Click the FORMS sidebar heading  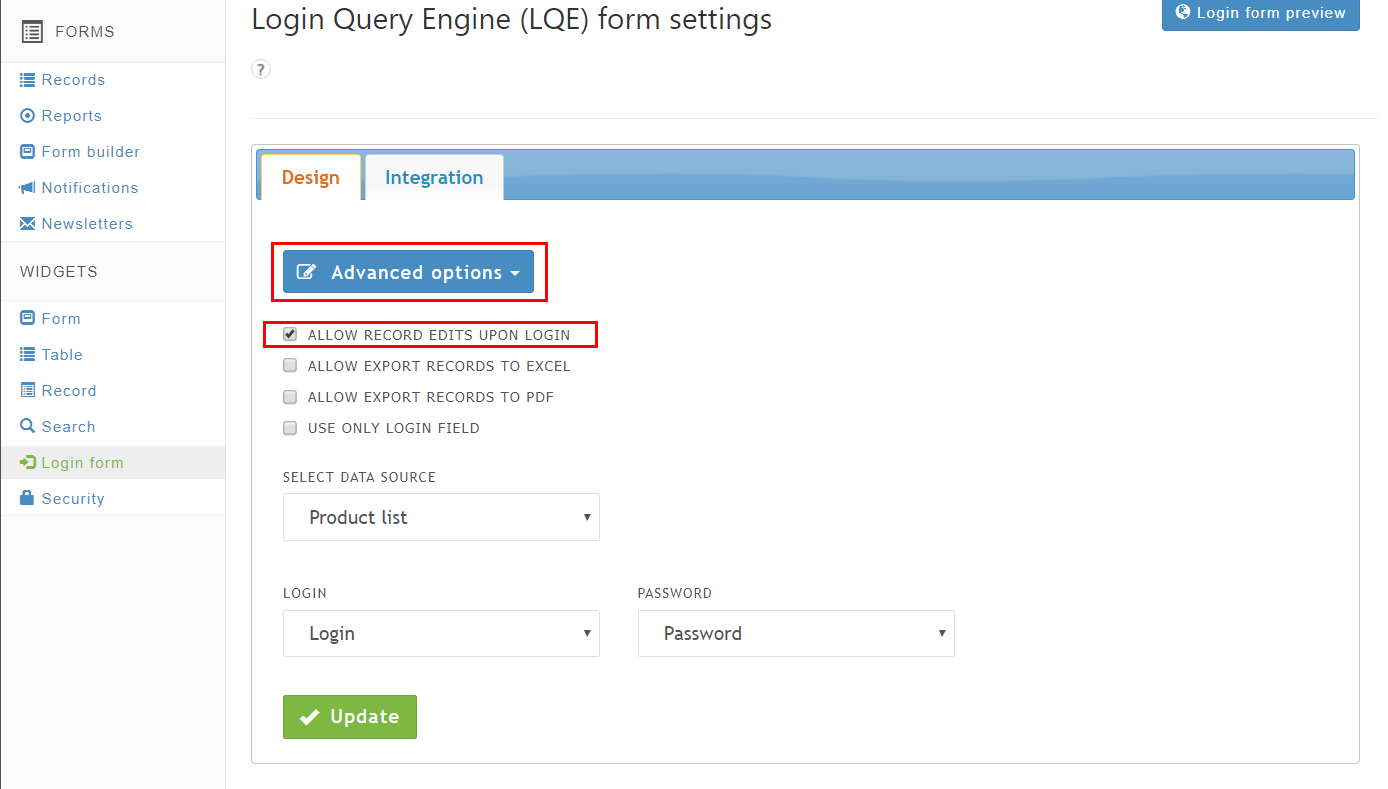click(x=85, y=32)
